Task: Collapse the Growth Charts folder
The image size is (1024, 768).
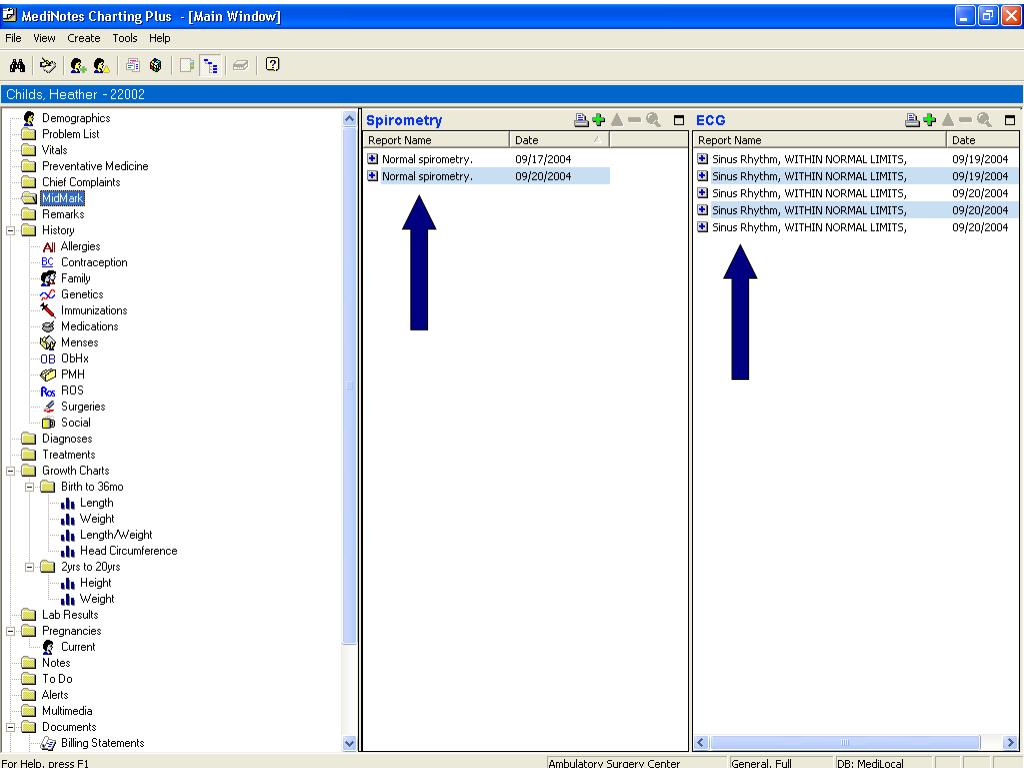Action: (x=10, y=471)
